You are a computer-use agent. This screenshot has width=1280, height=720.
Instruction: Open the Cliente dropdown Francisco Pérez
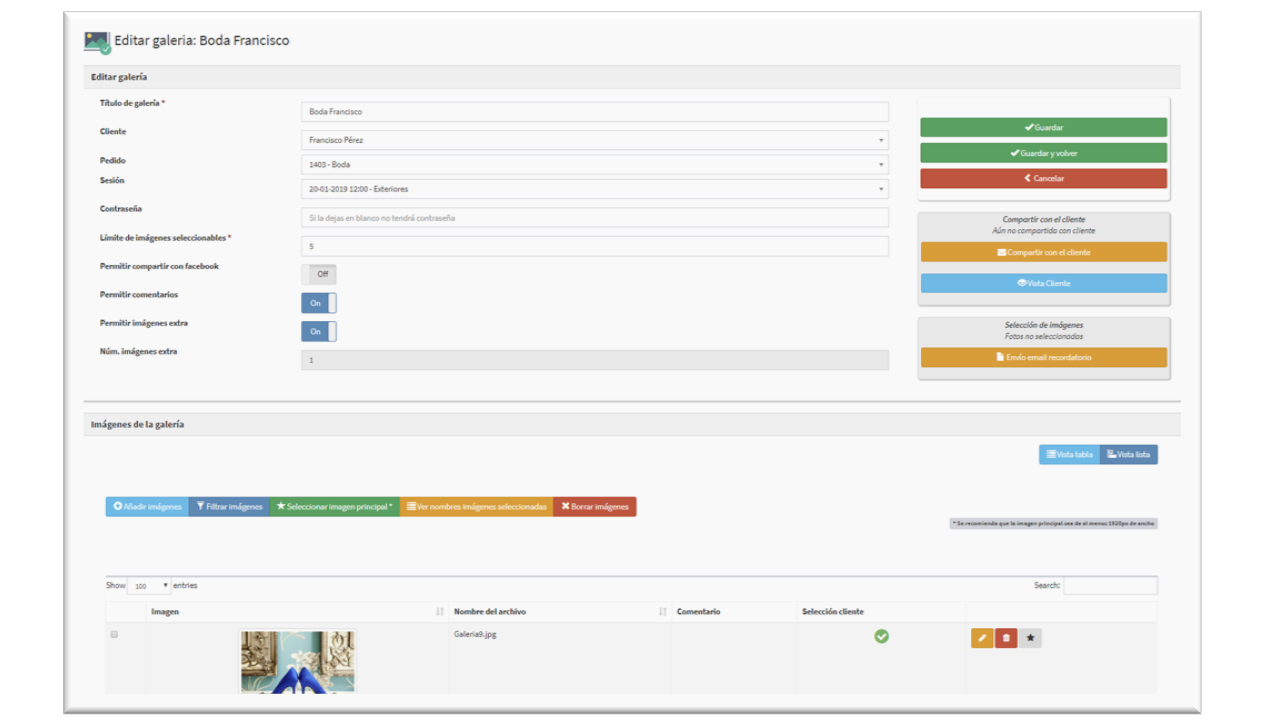[x=594, y=140]
